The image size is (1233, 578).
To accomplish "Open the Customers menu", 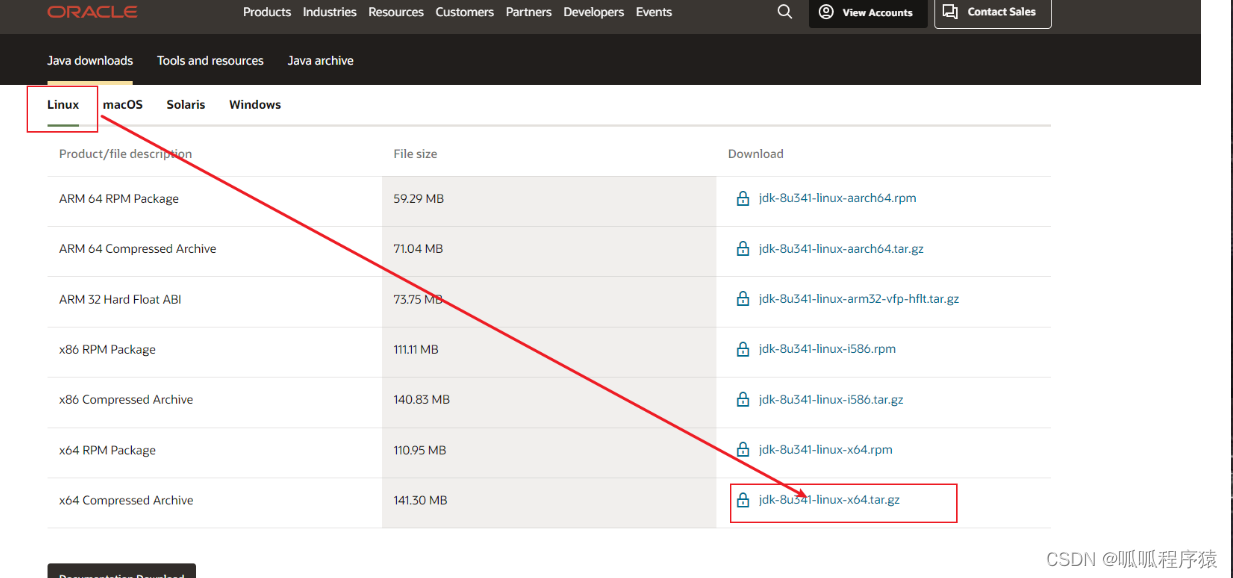I will pos(465,12).
